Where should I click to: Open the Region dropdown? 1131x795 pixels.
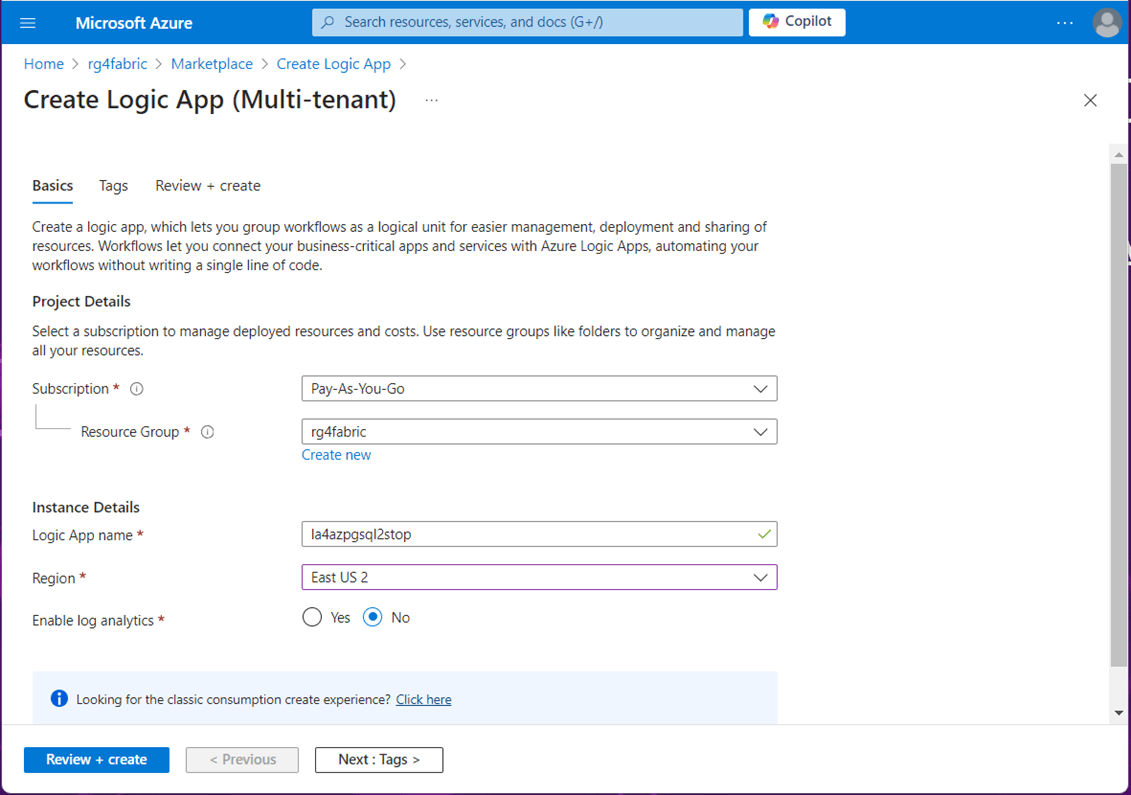[x=539, y=578]
